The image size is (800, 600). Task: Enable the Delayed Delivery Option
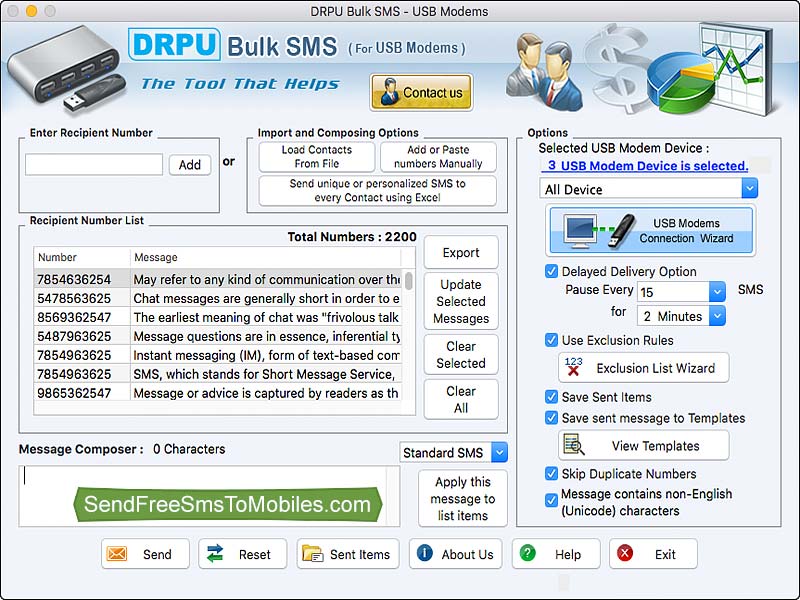pos(551,271)
